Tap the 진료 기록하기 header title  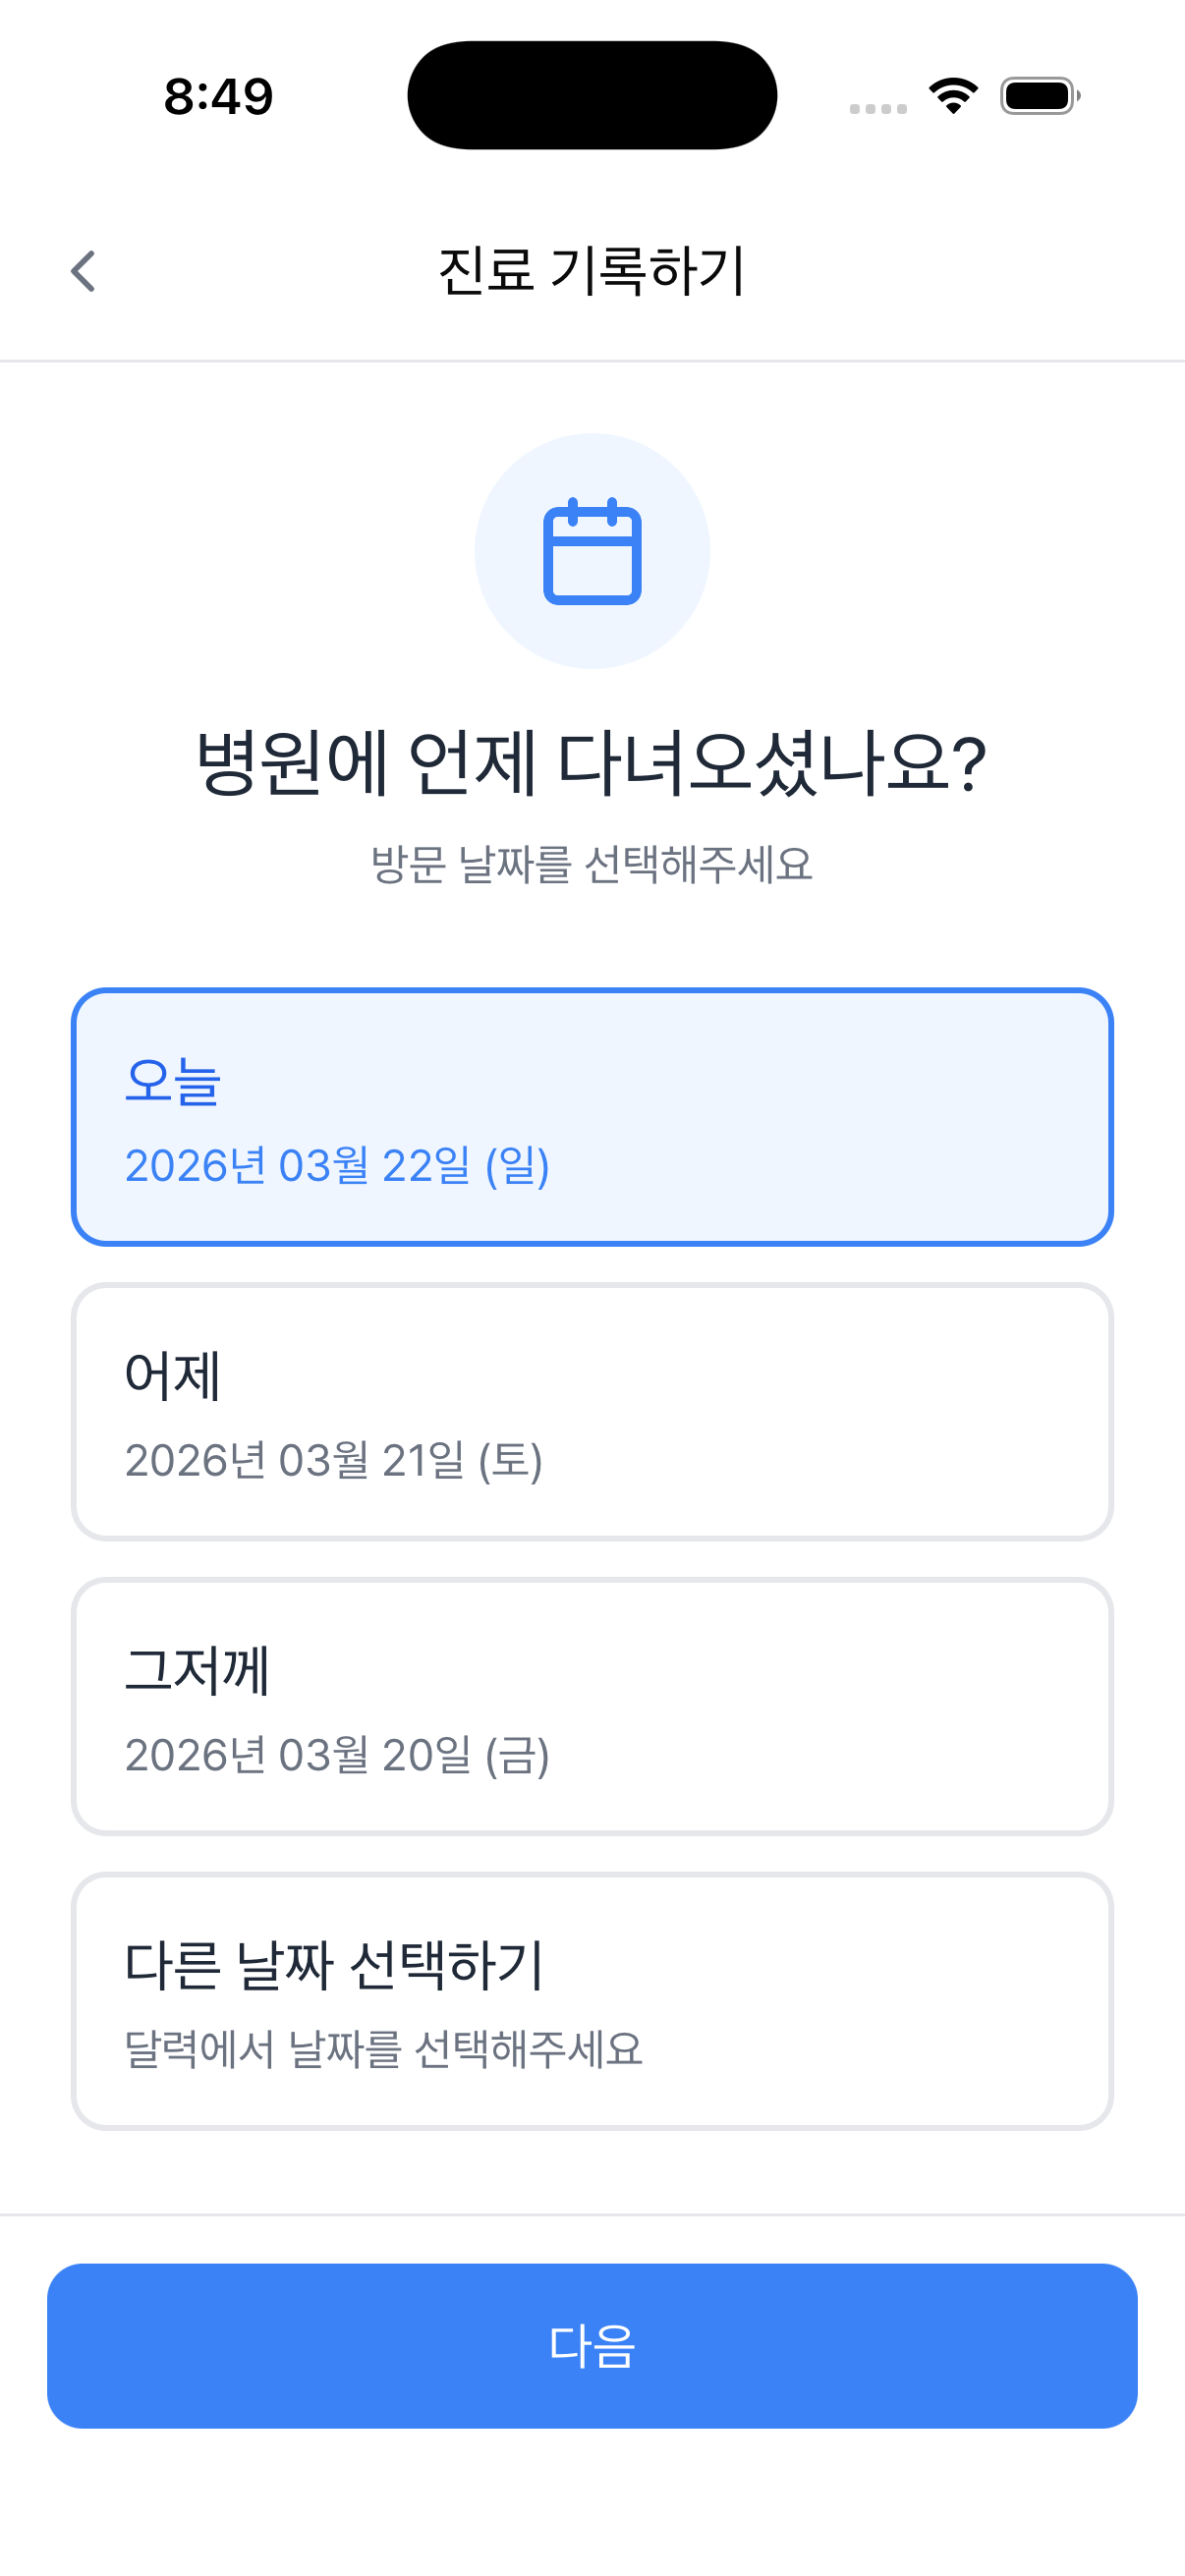coord(592,271)
